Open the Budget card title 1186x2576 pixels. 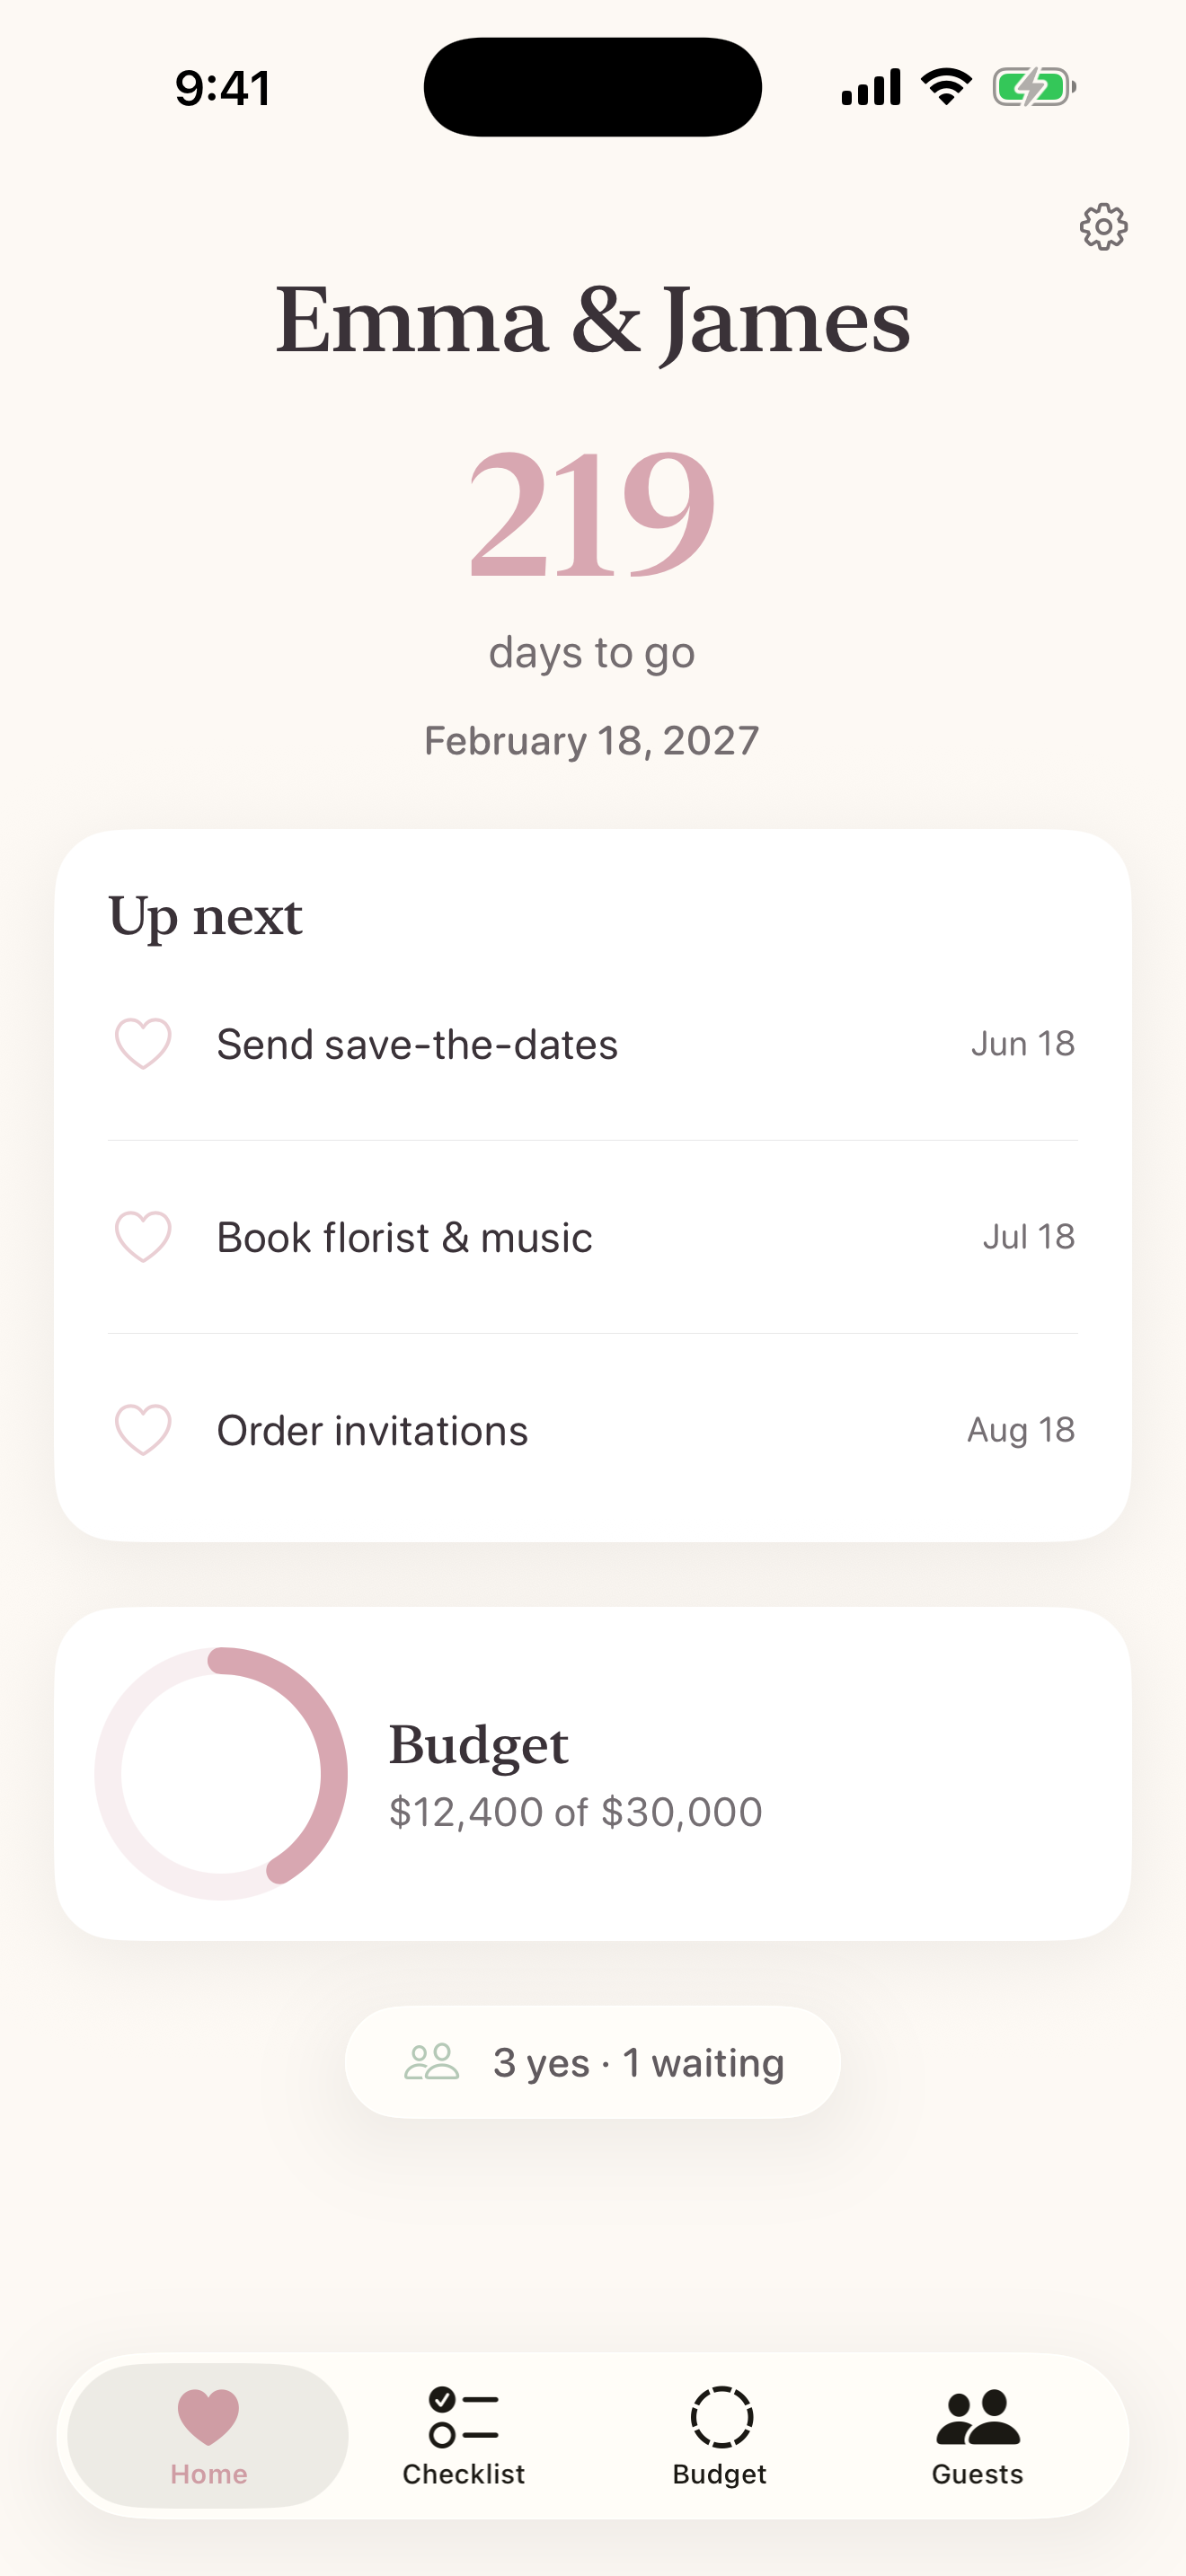click(478, 1746)
